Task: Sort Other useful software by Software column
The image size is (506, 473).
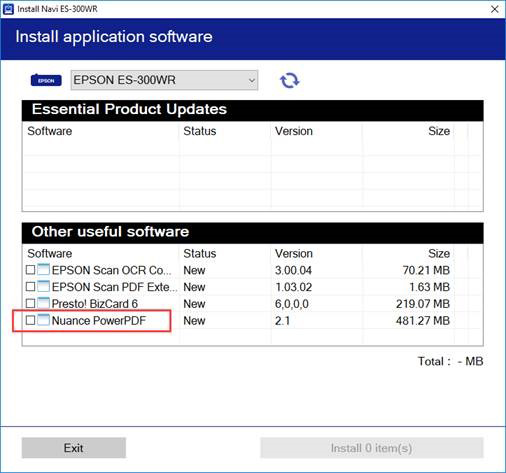Action: click(x=50, y=253)
